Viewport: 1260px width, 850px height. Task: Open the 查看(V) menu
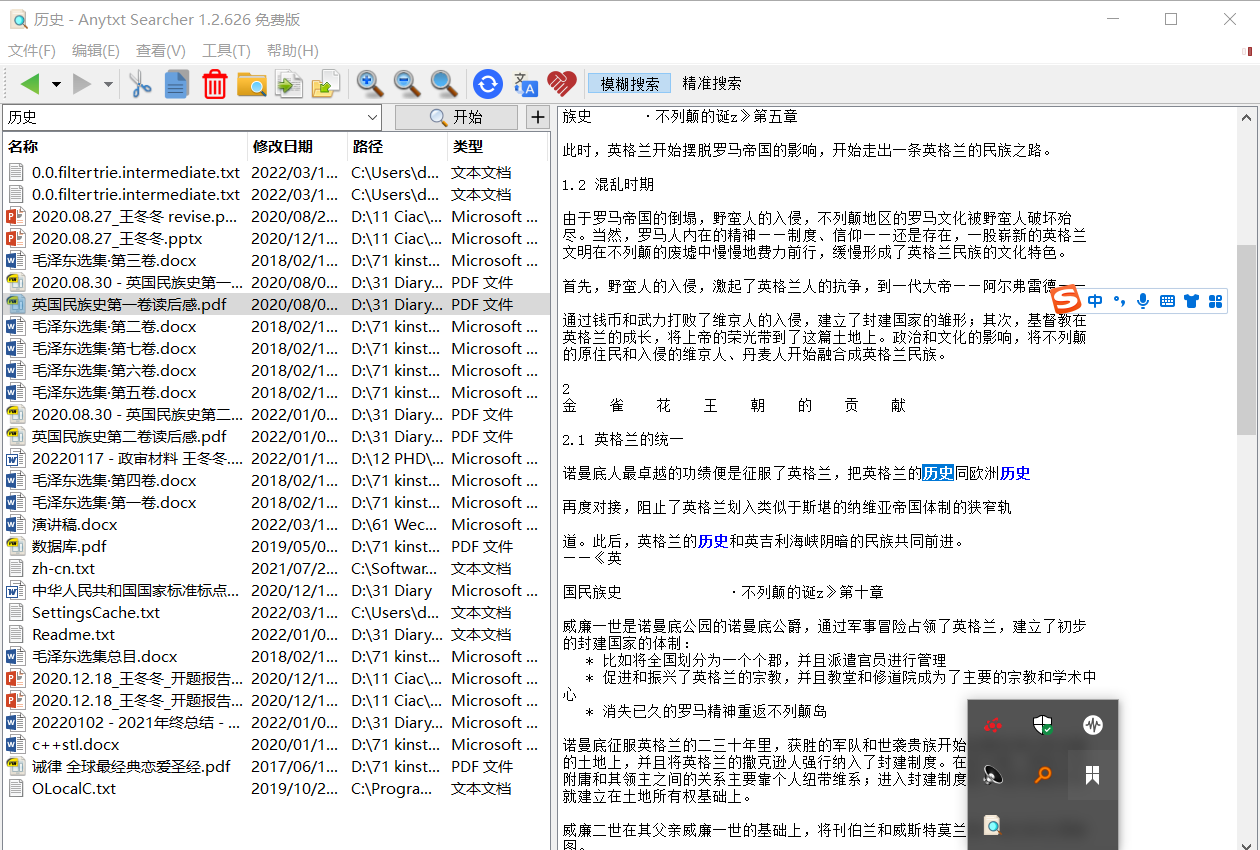[x=160, y=50]
